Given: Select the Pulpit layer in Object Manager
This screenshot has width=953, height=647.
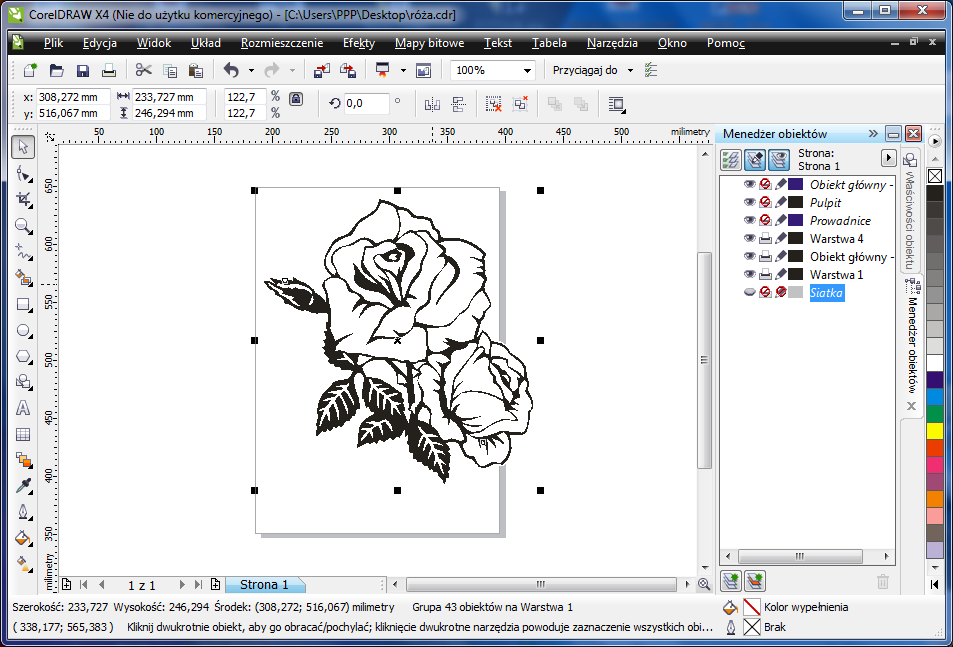Looking at the screenshot, I should coord(825,202).
